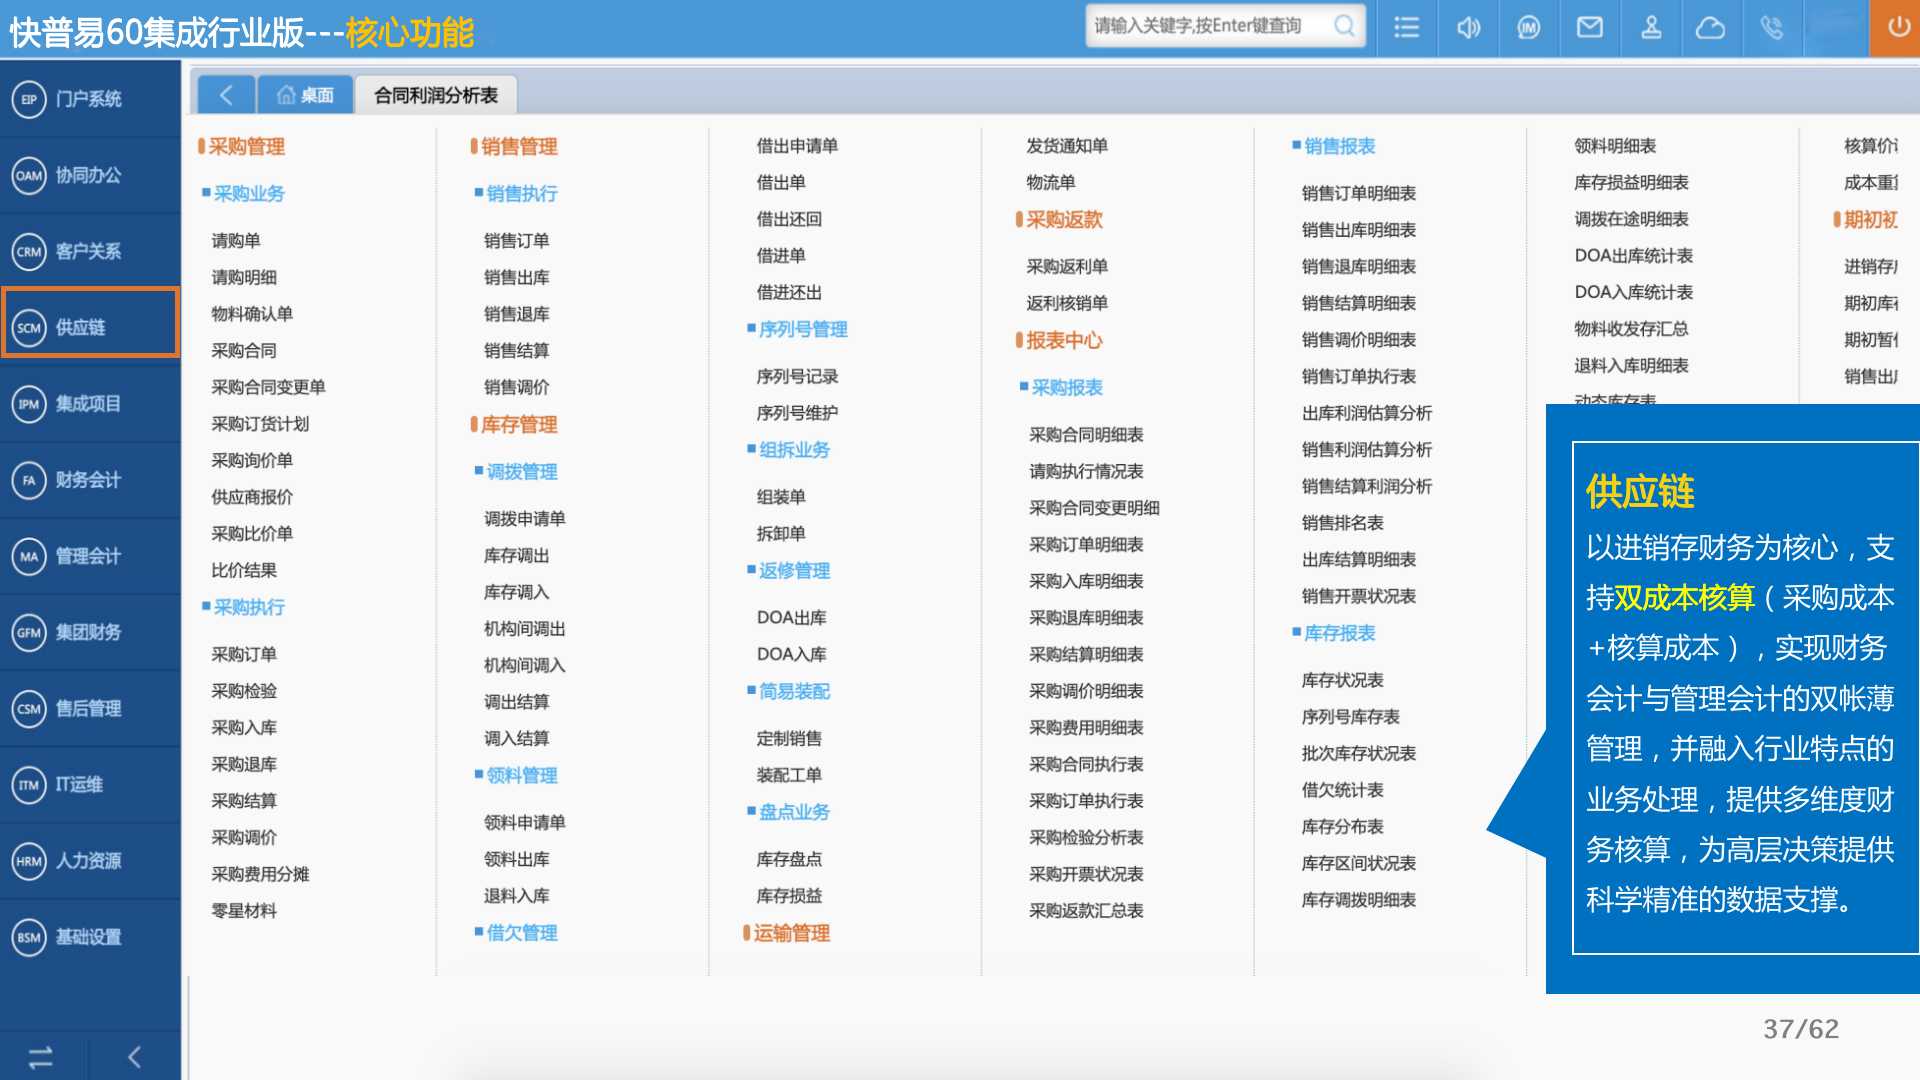Open the mail envelope icon
Screen dimensions: 1920x1080
[1590, 27]
